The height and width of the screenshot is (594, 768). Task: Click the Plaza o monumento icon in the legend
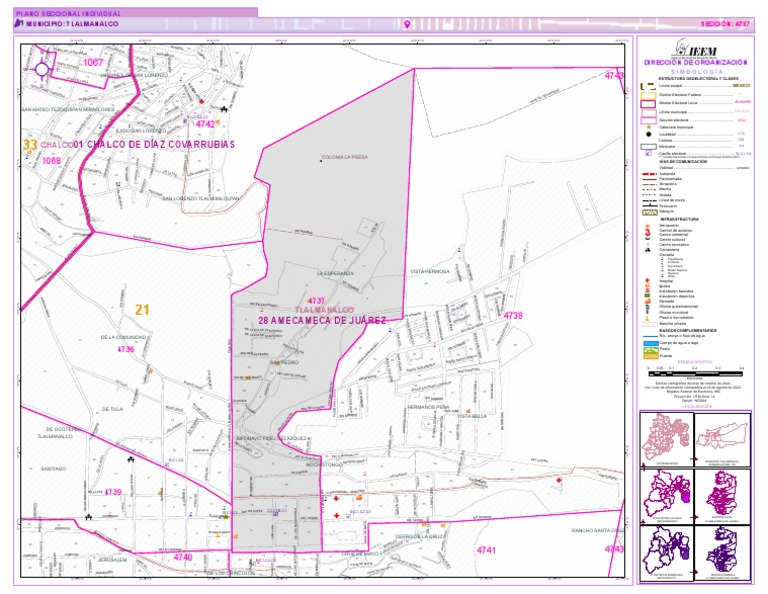click(x=648, y=318)
